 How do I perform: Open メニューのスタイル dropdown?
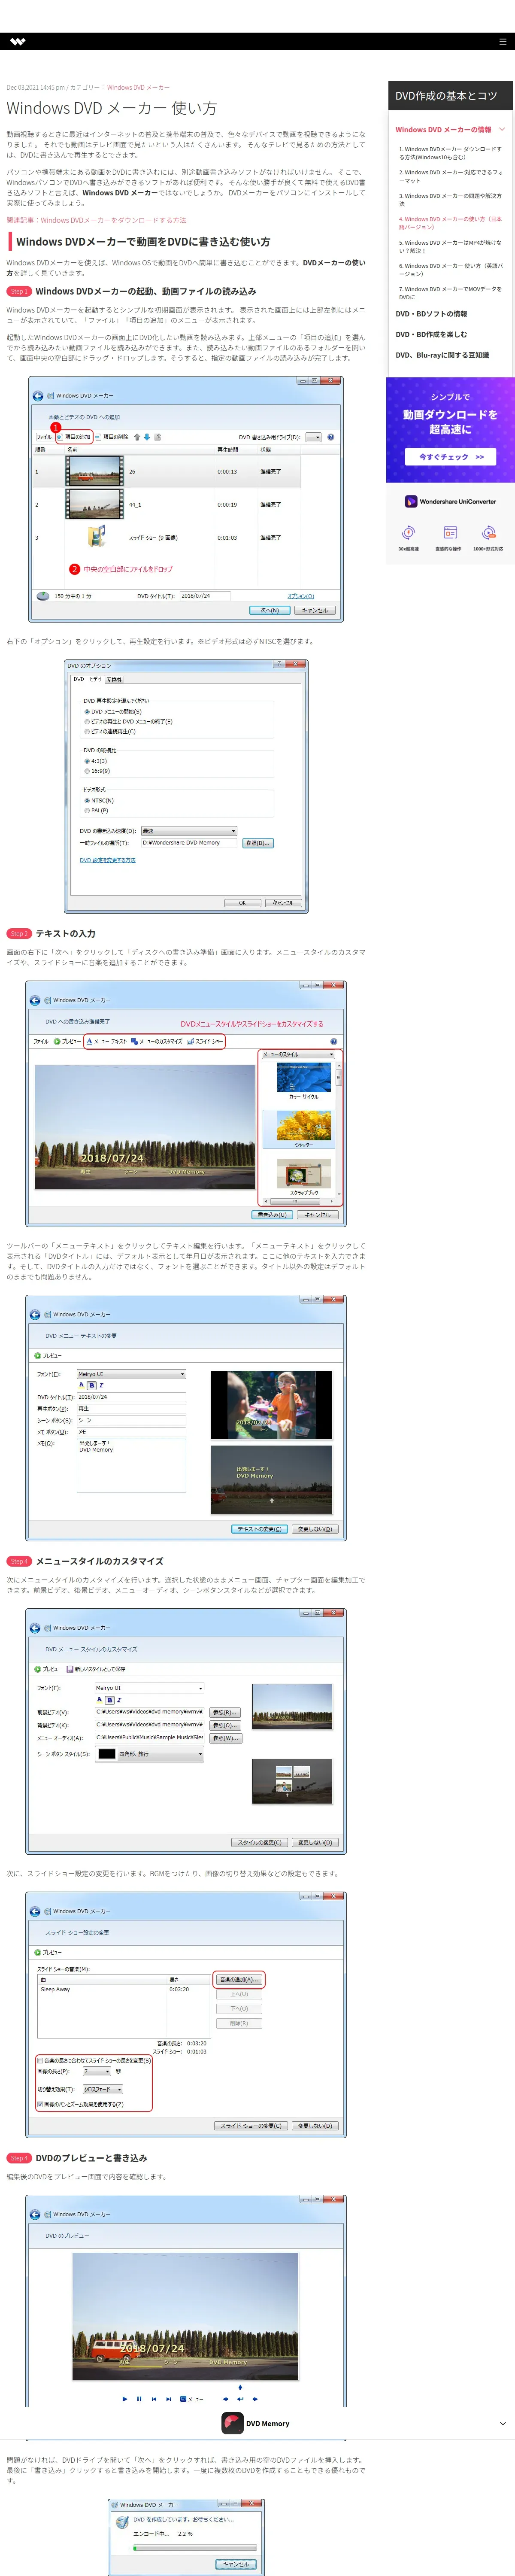(x=298, y=1054)
